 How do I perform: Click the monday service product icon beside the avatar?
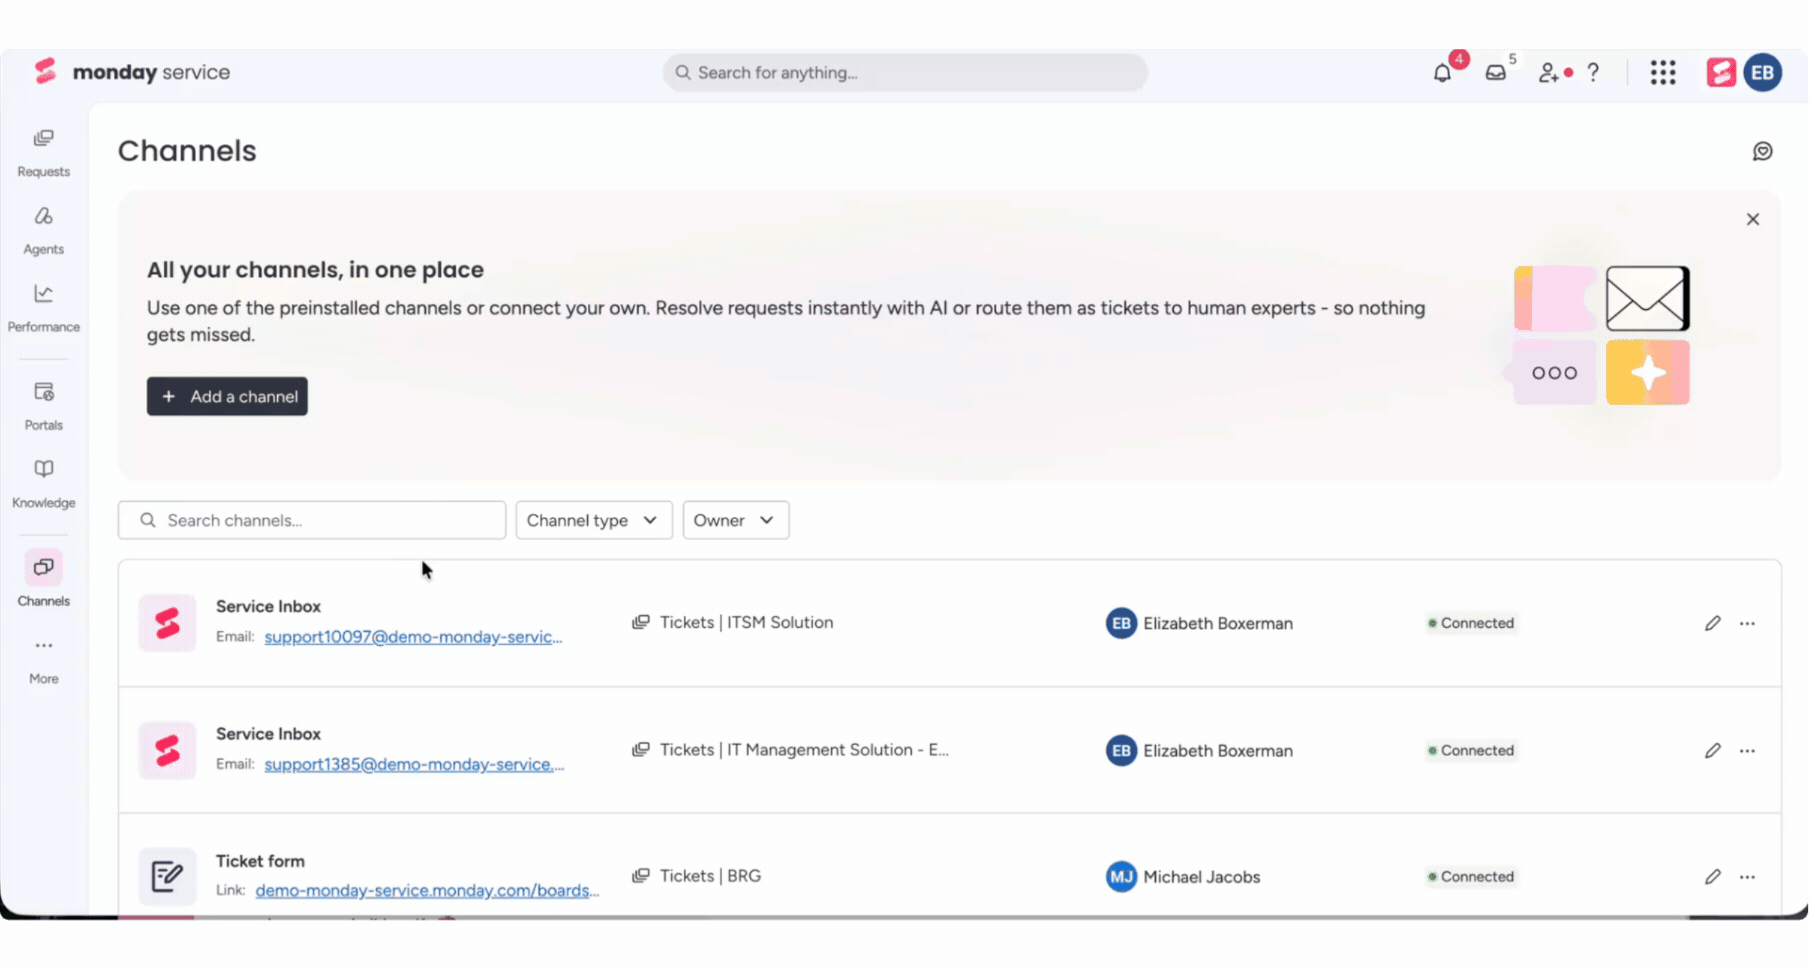pyautogui.click(x=1721, y=73)
